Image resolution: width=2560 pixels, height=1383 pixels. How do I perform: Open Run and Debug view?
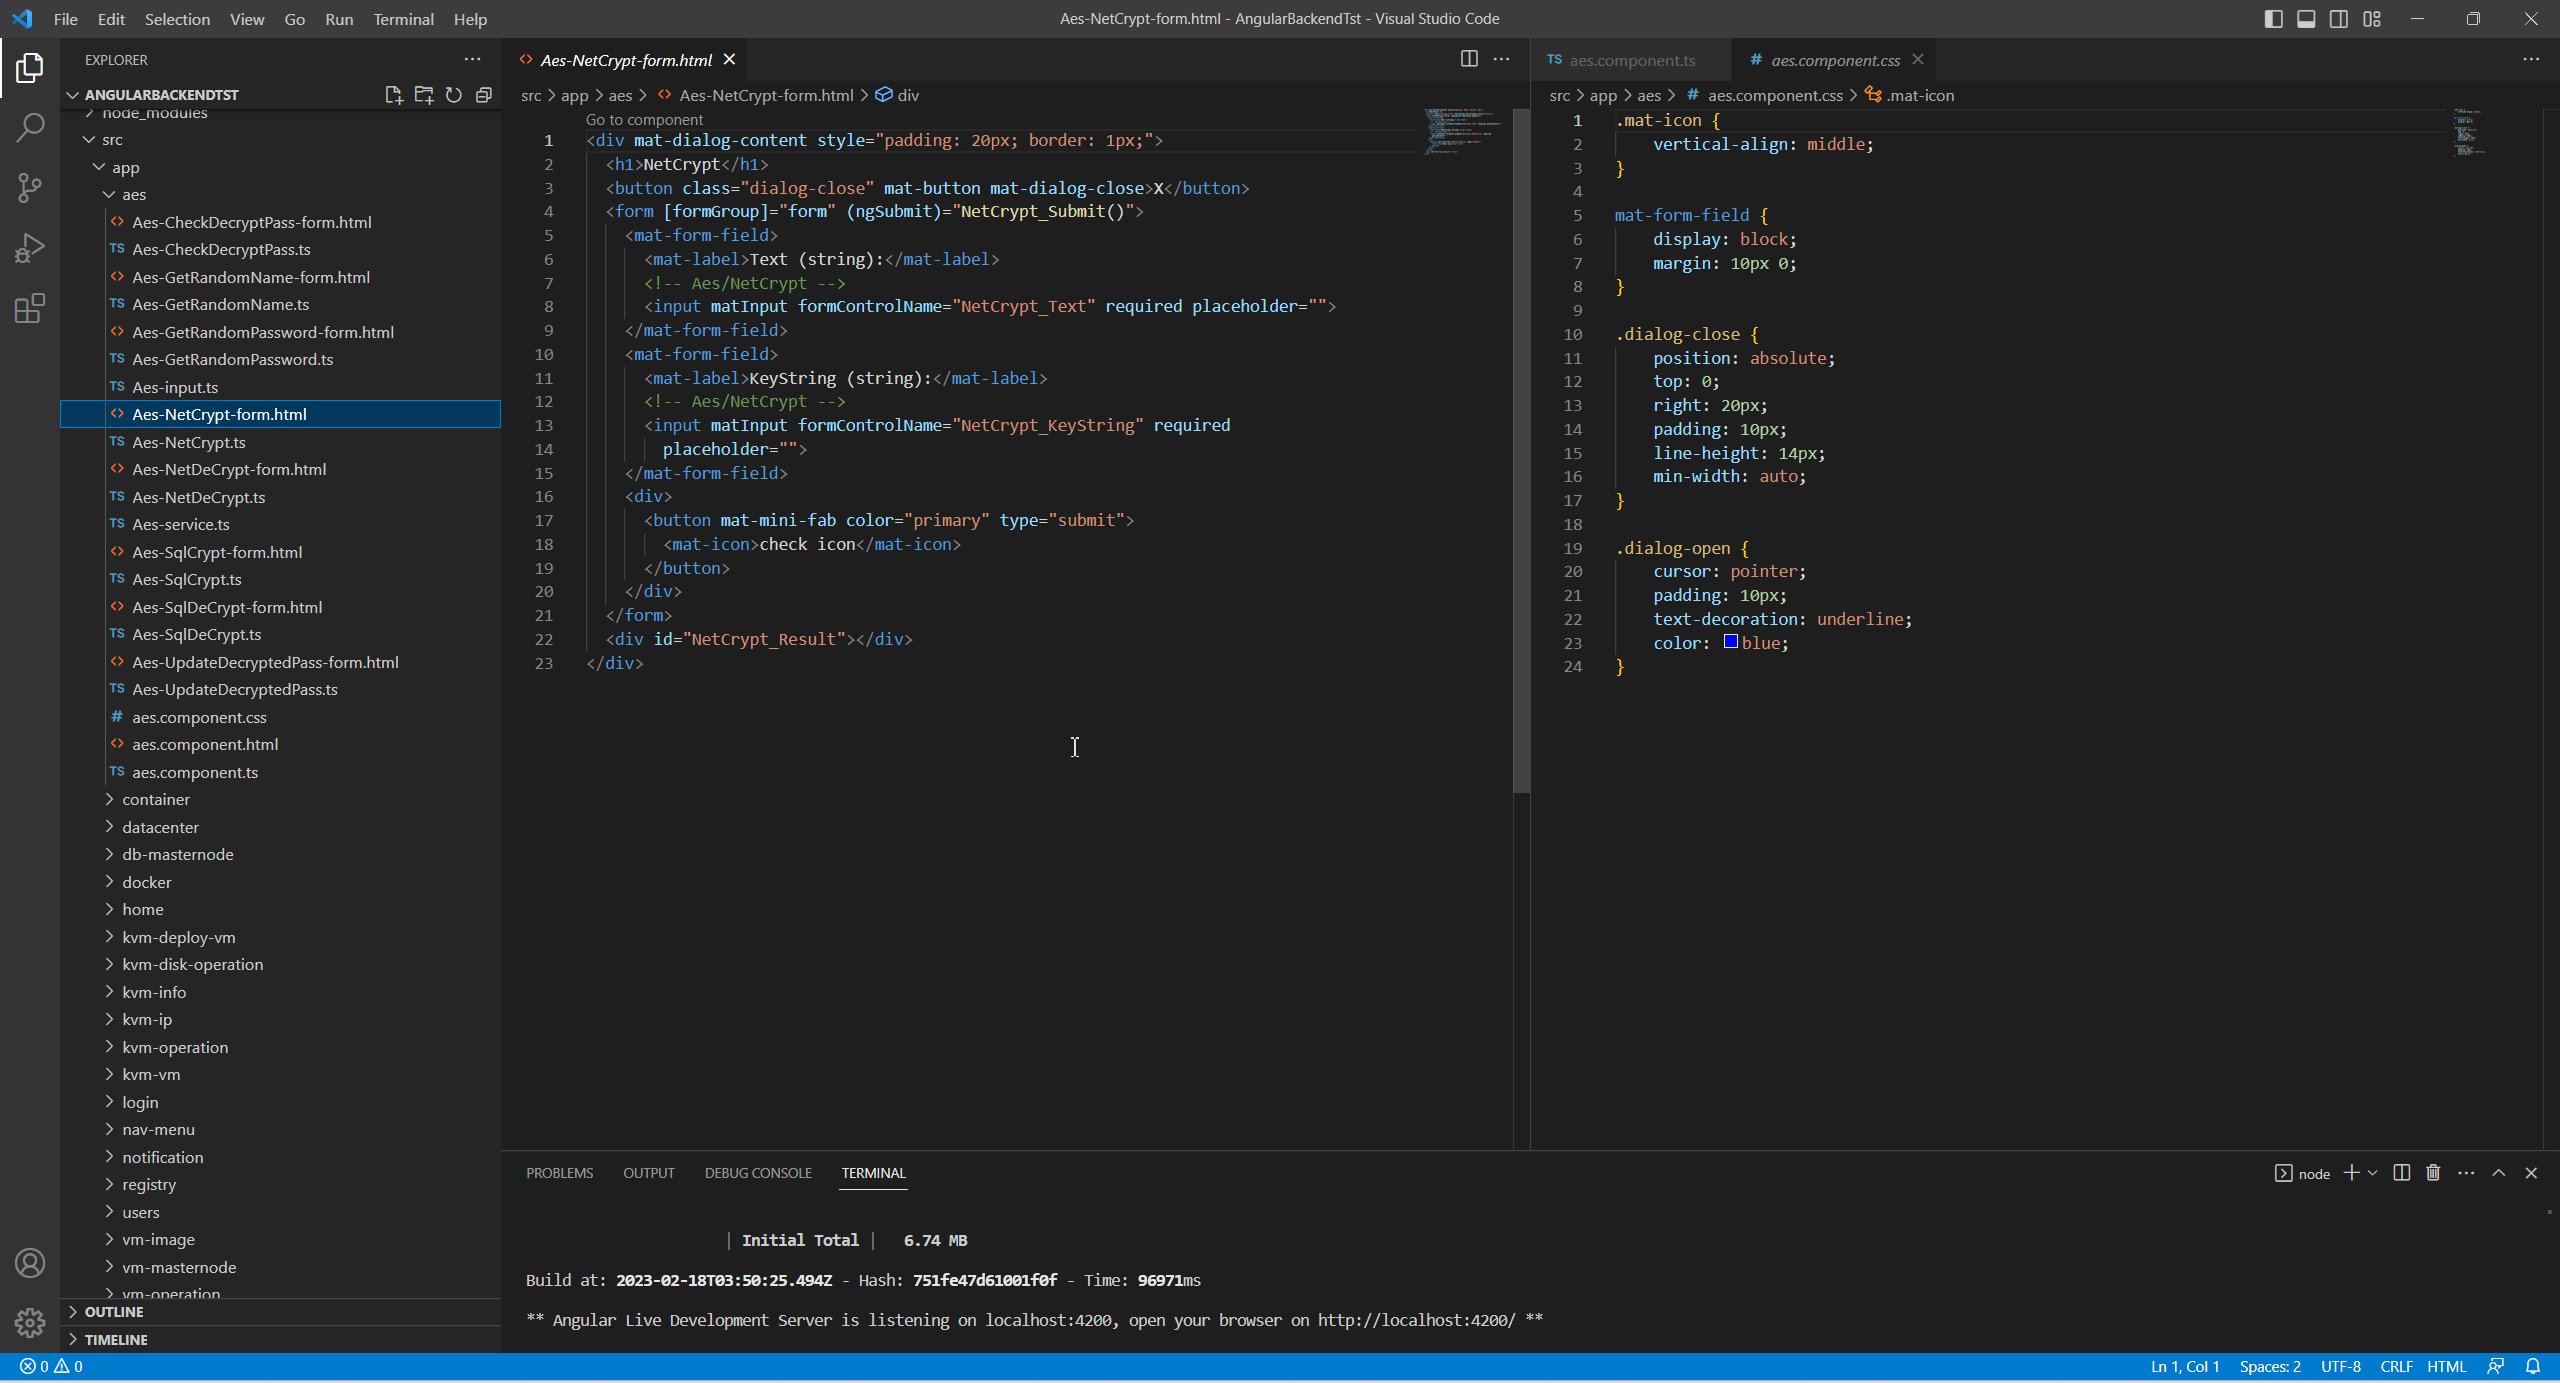click(x=30, y=247)
